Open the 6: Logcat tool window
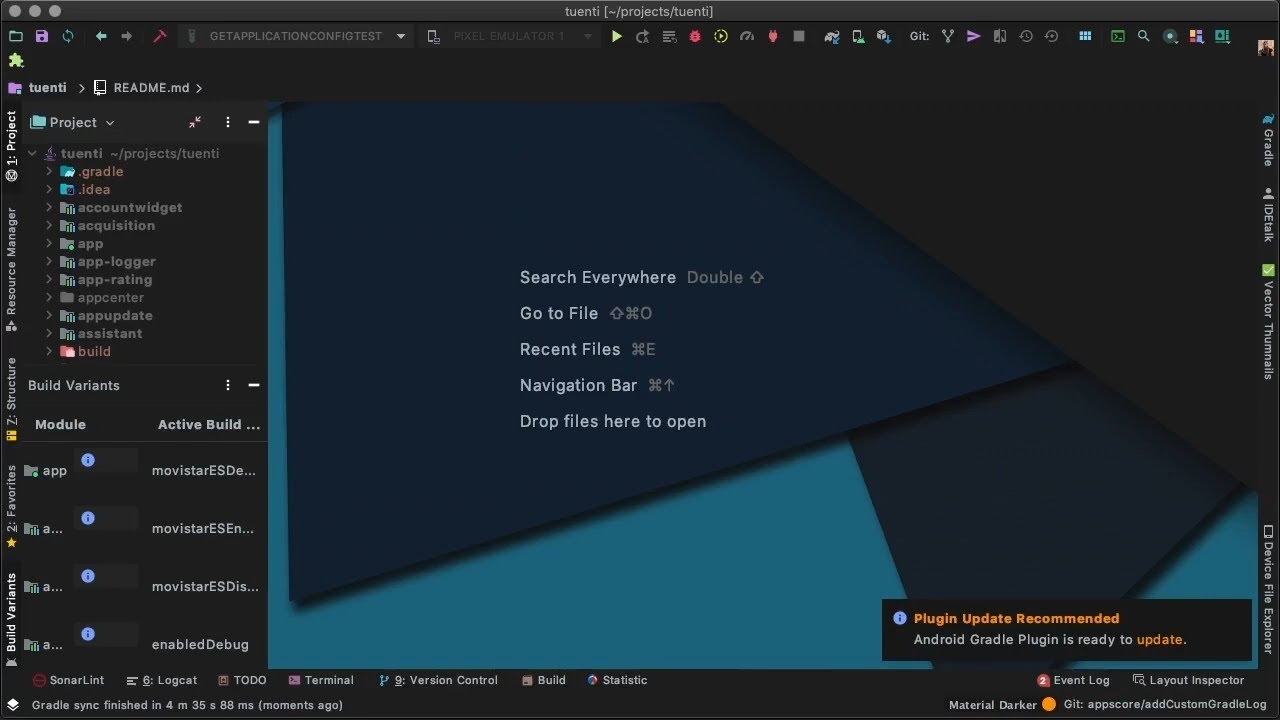This screenshot has height=720, width=1280. click(x=162, y=680)
